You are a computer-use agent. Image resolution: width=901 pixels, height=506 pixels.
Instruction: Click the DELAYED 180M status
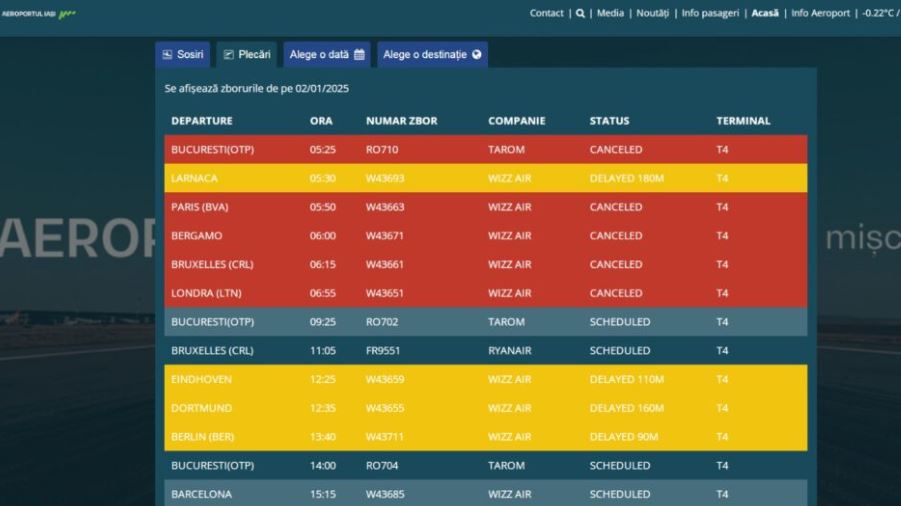[x=627, y=179]
